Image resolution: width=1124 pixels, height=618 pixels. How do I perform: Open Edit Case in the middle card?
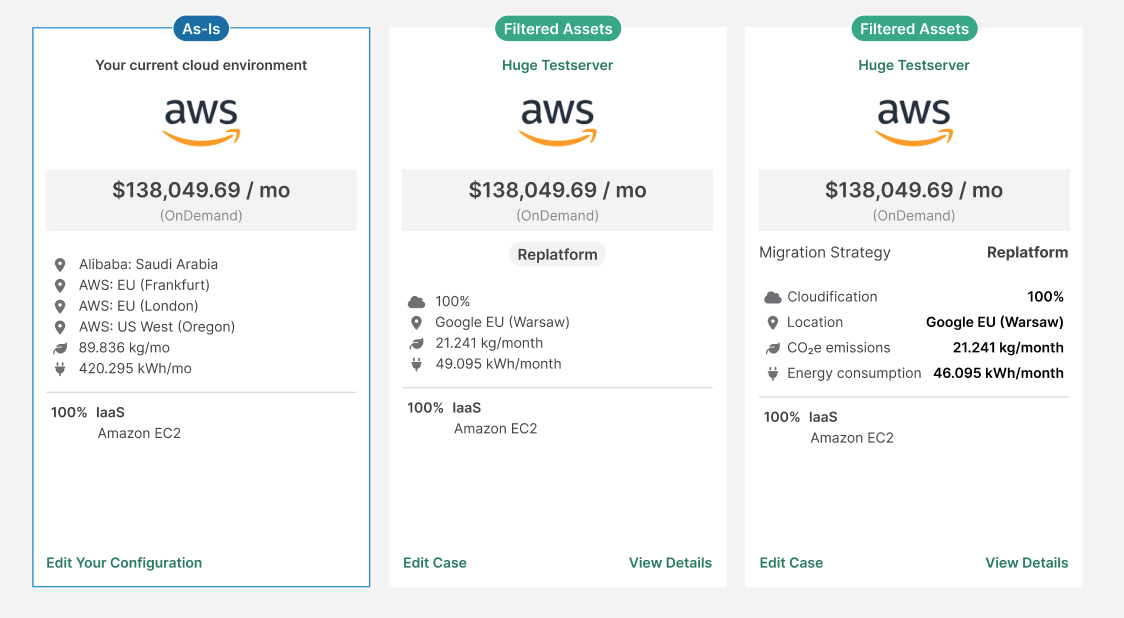434,563
